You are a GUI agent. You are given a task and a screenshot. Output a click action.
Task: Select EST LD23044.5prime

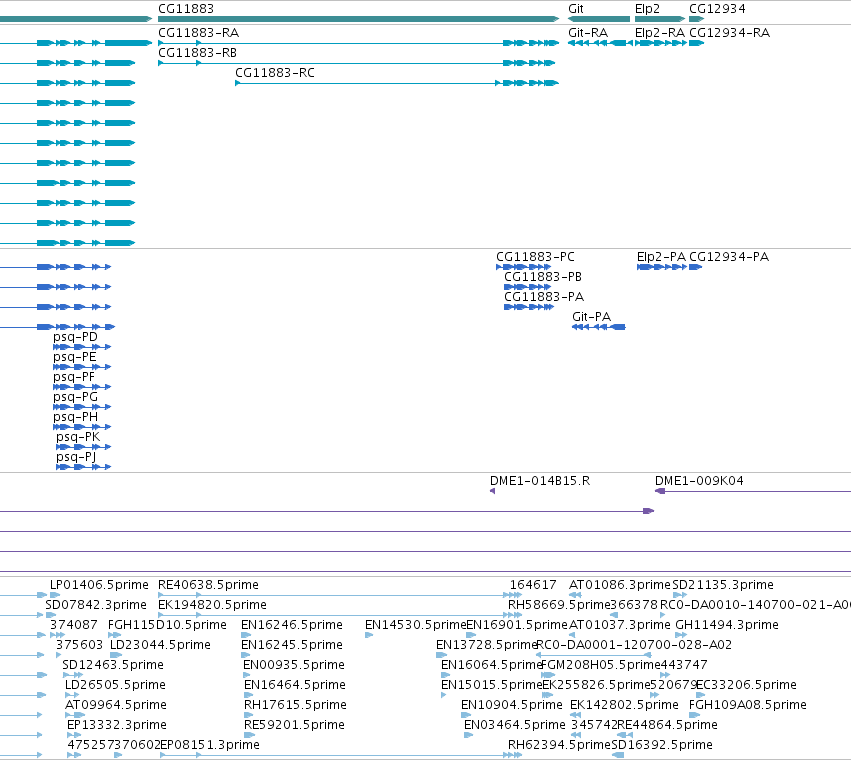click(160, 645)
